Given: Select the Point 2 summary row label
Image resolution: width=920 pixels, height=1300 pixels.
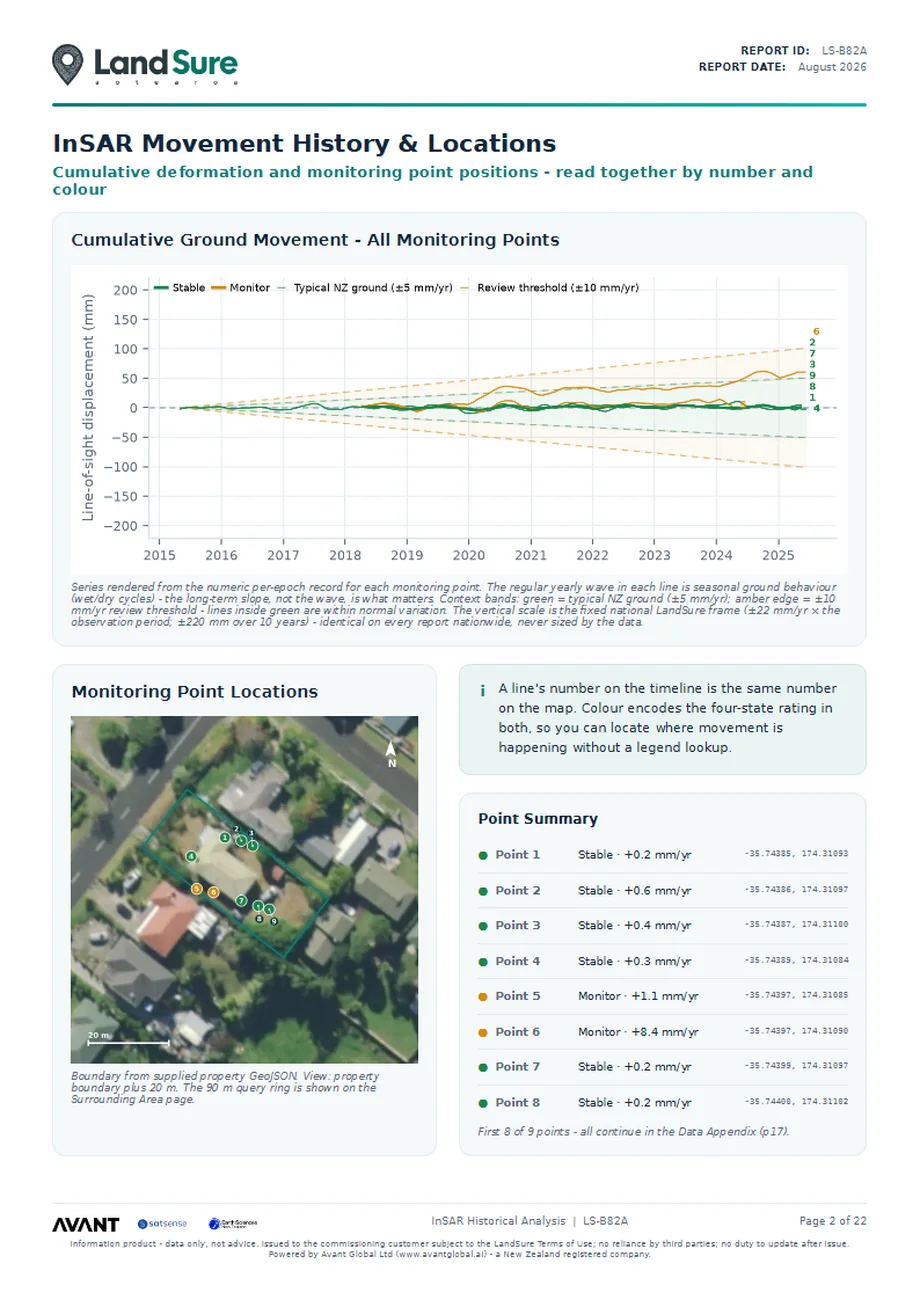Looking at the screenshot, I should click(518, 890).
